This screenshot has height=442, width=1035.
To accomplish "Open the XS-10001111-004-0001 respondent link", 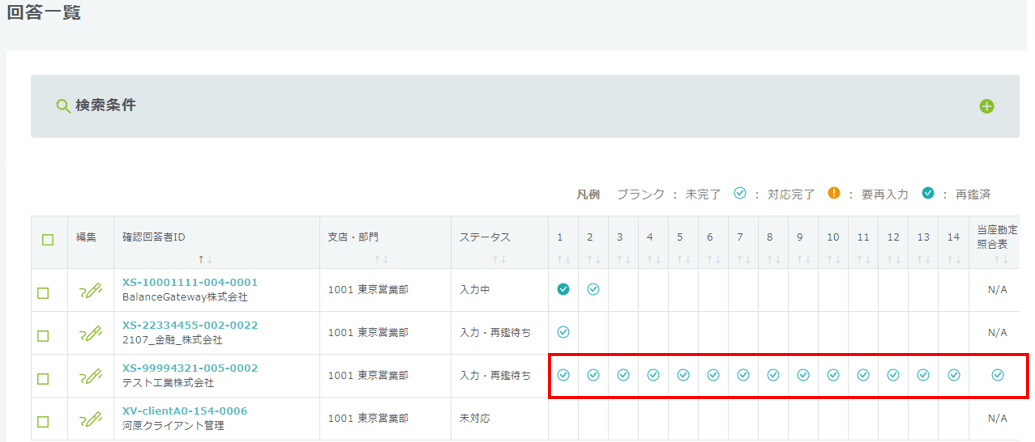I will (x=190, y=283).
